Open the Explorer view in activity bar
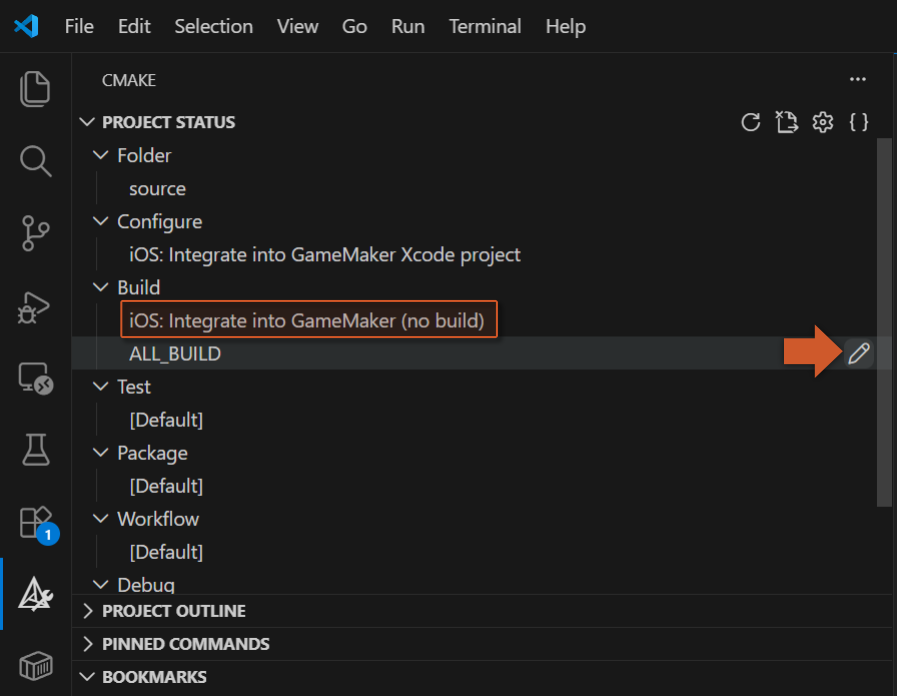The width and height of the screenshot is (897, 696). click(35, 89)
